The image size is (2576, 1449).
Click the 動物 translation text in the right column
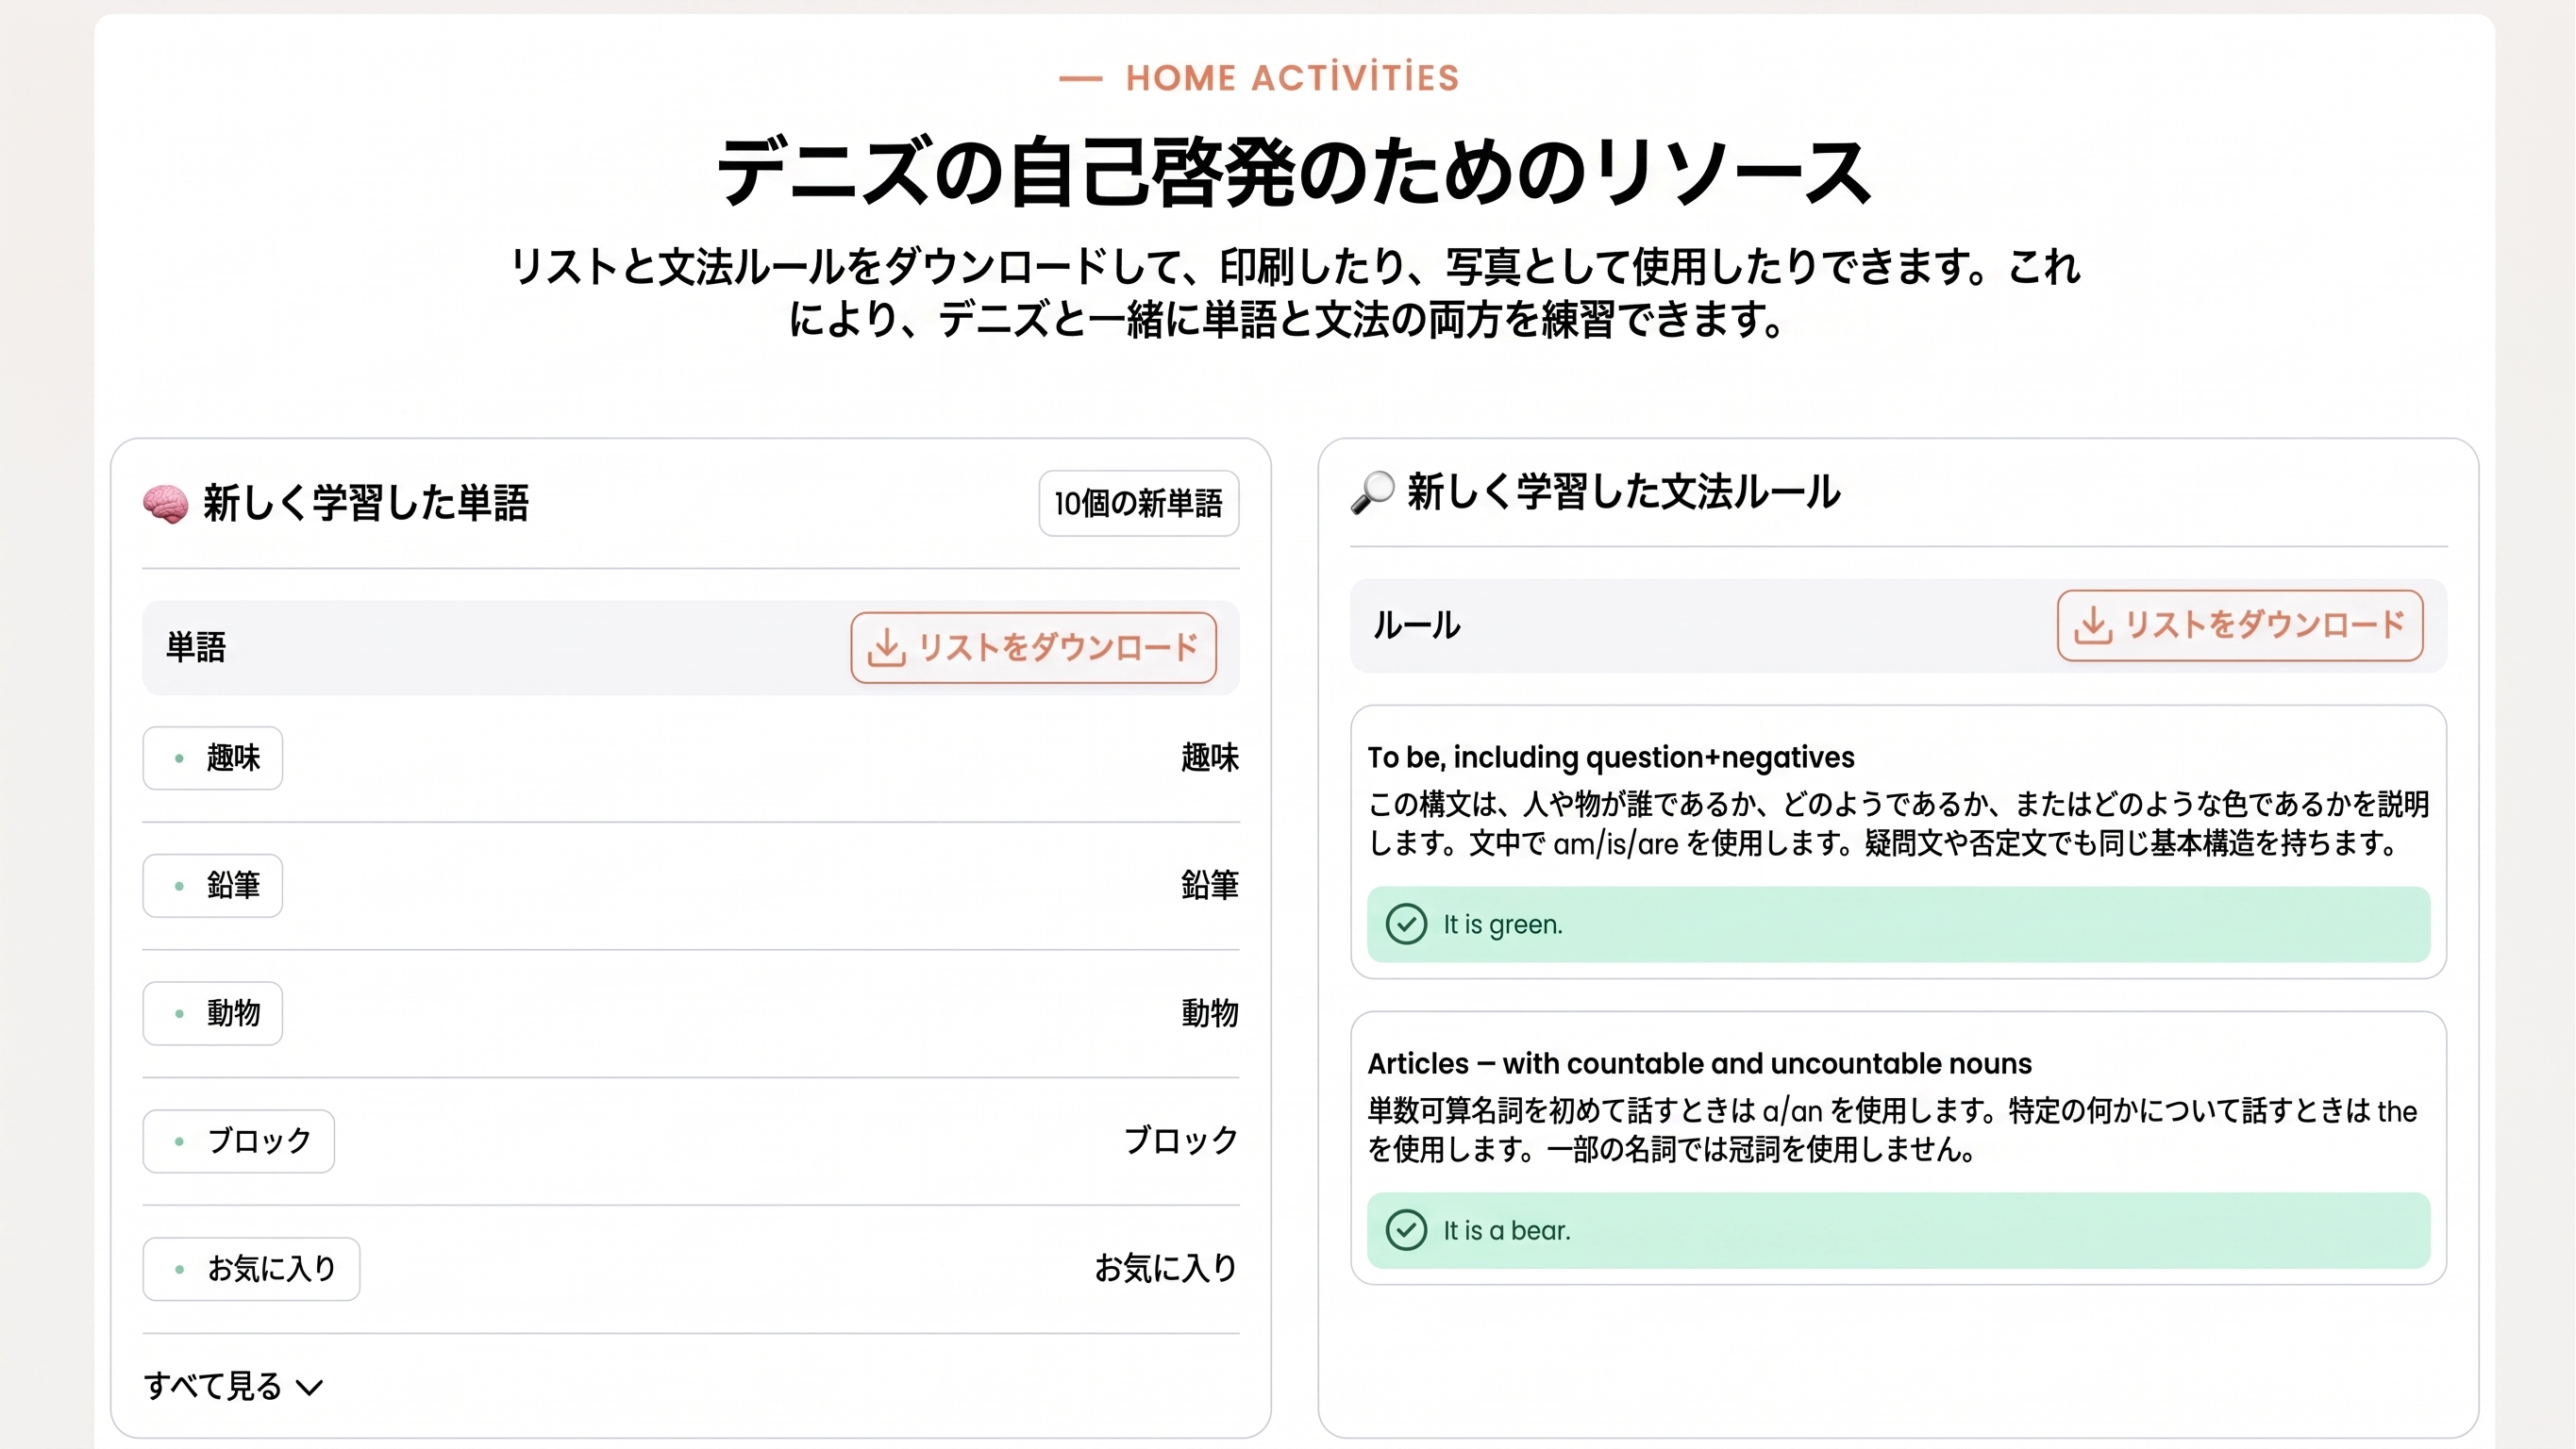1209,1013
